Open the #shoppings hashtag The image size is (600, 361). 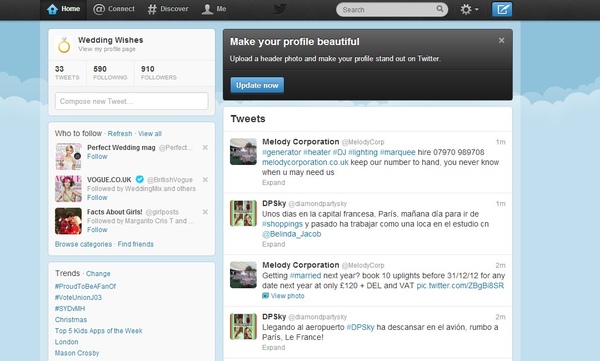tap(282, 224)
